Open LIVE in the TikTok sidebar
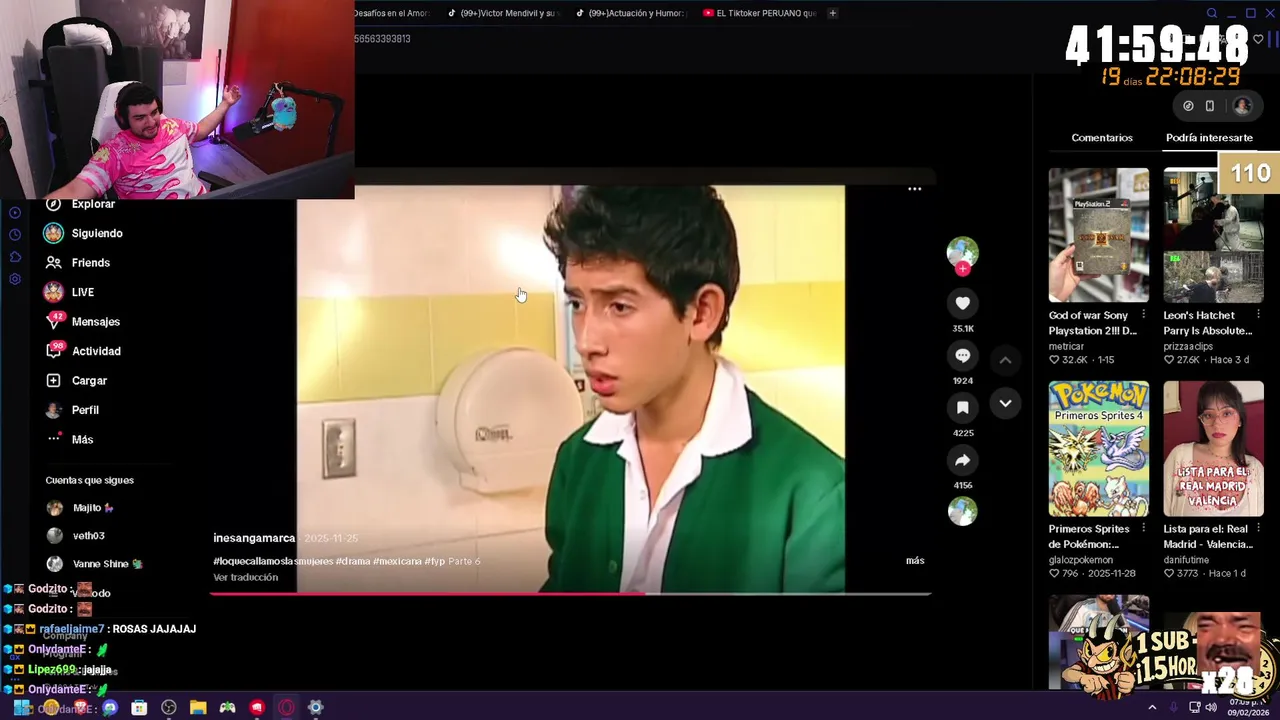This screenshot has height=720, width=1280. coord(69,292)
